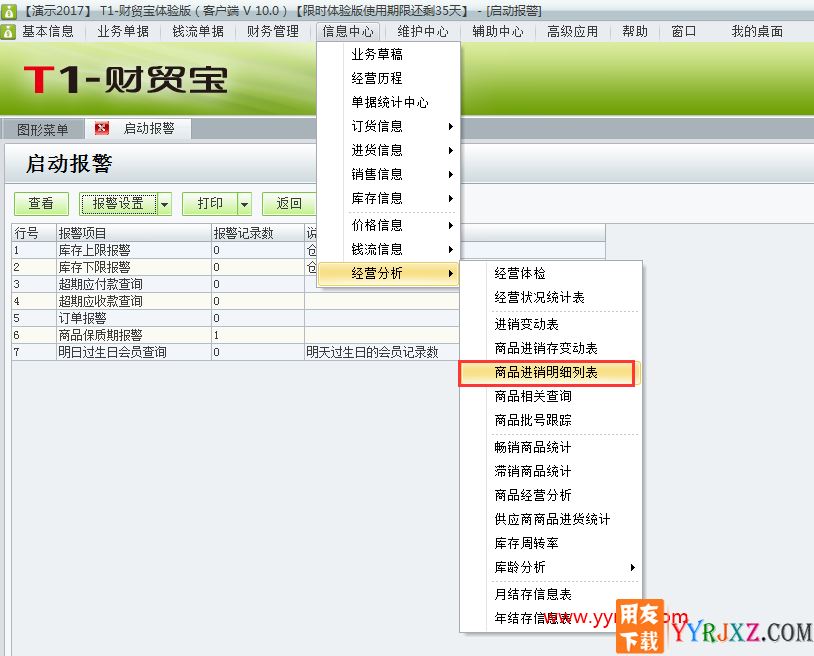
Task: Select the 订单报警 row
Action: 235,318
